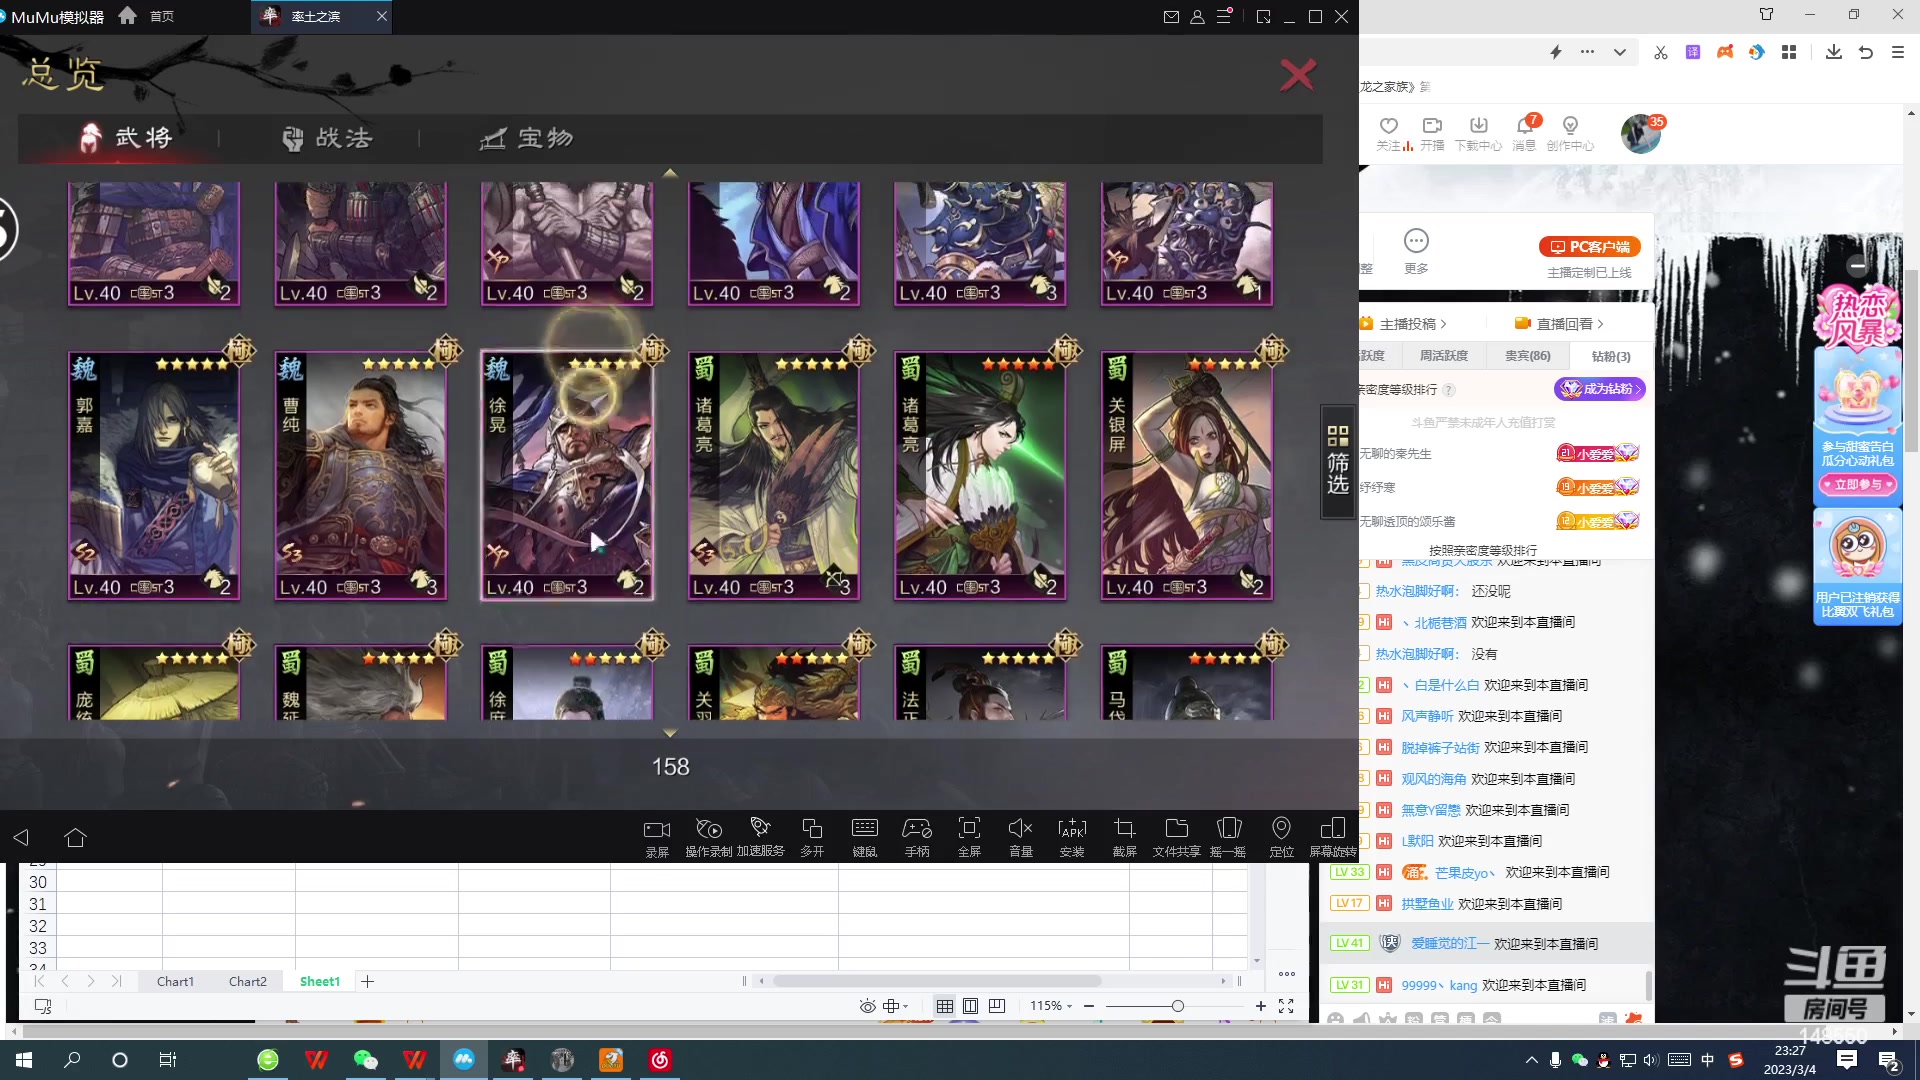Open 消息 notifications bell on Douyu
1920x1080 pixels.
tap(1524, 133)
